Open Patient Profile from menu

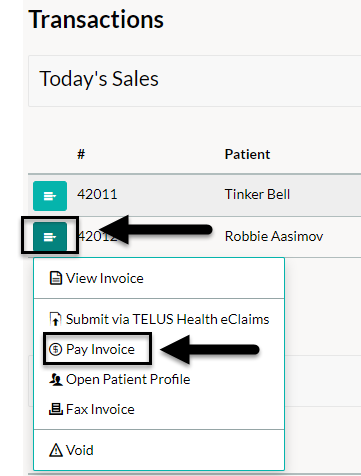click(159, 379)
